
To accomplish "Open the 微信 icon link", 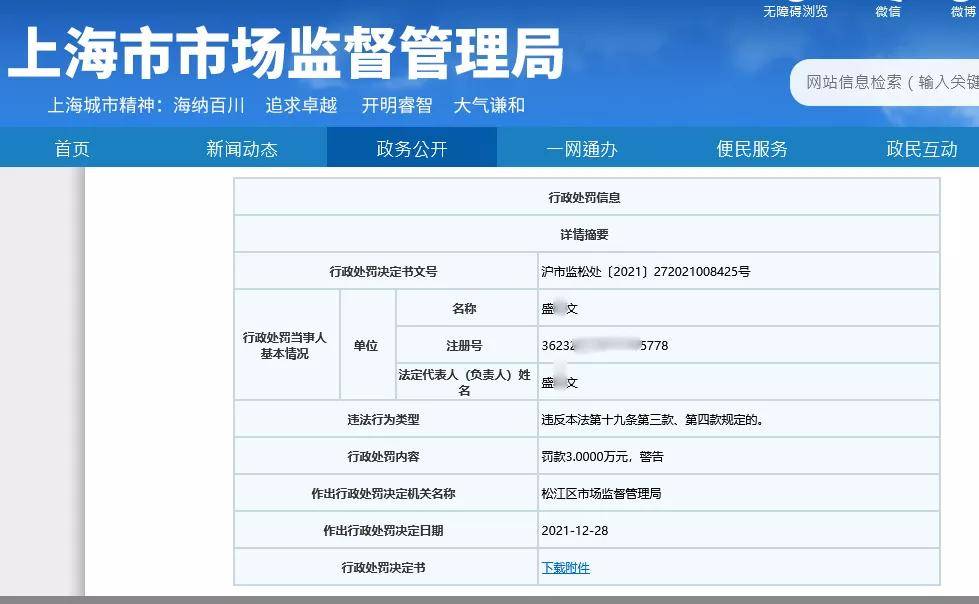I will pos(887,11).
